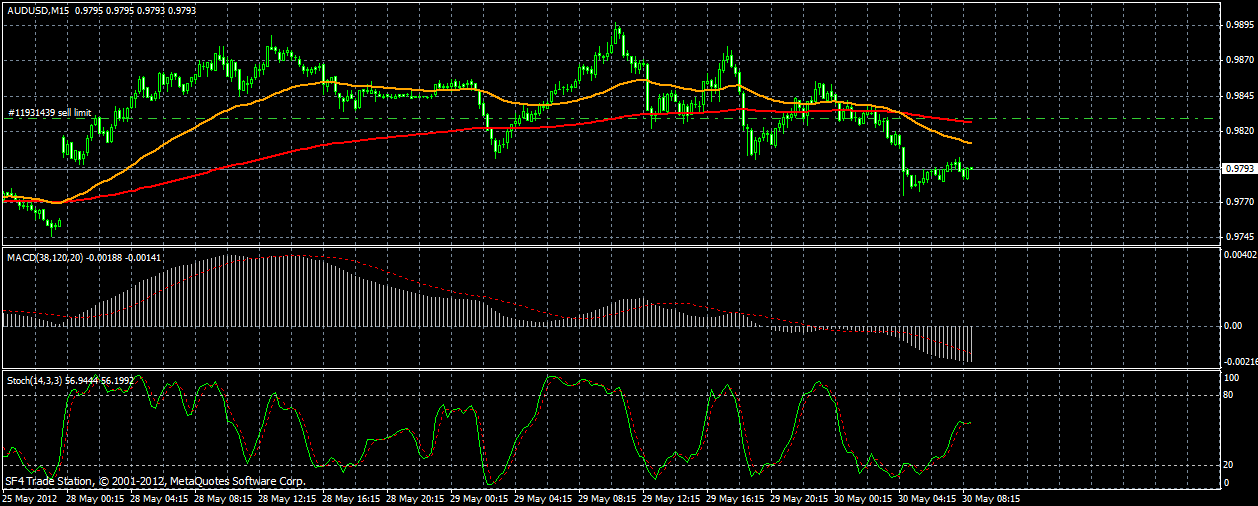
Task: Click the 29 May 08:15 time label
Action: [x=605, y=497]
